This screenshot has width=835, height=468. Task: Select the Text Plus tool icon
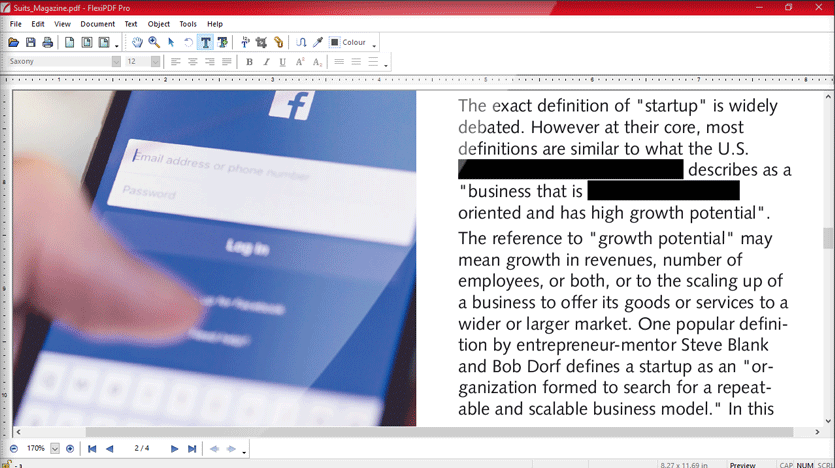(223, 43)
